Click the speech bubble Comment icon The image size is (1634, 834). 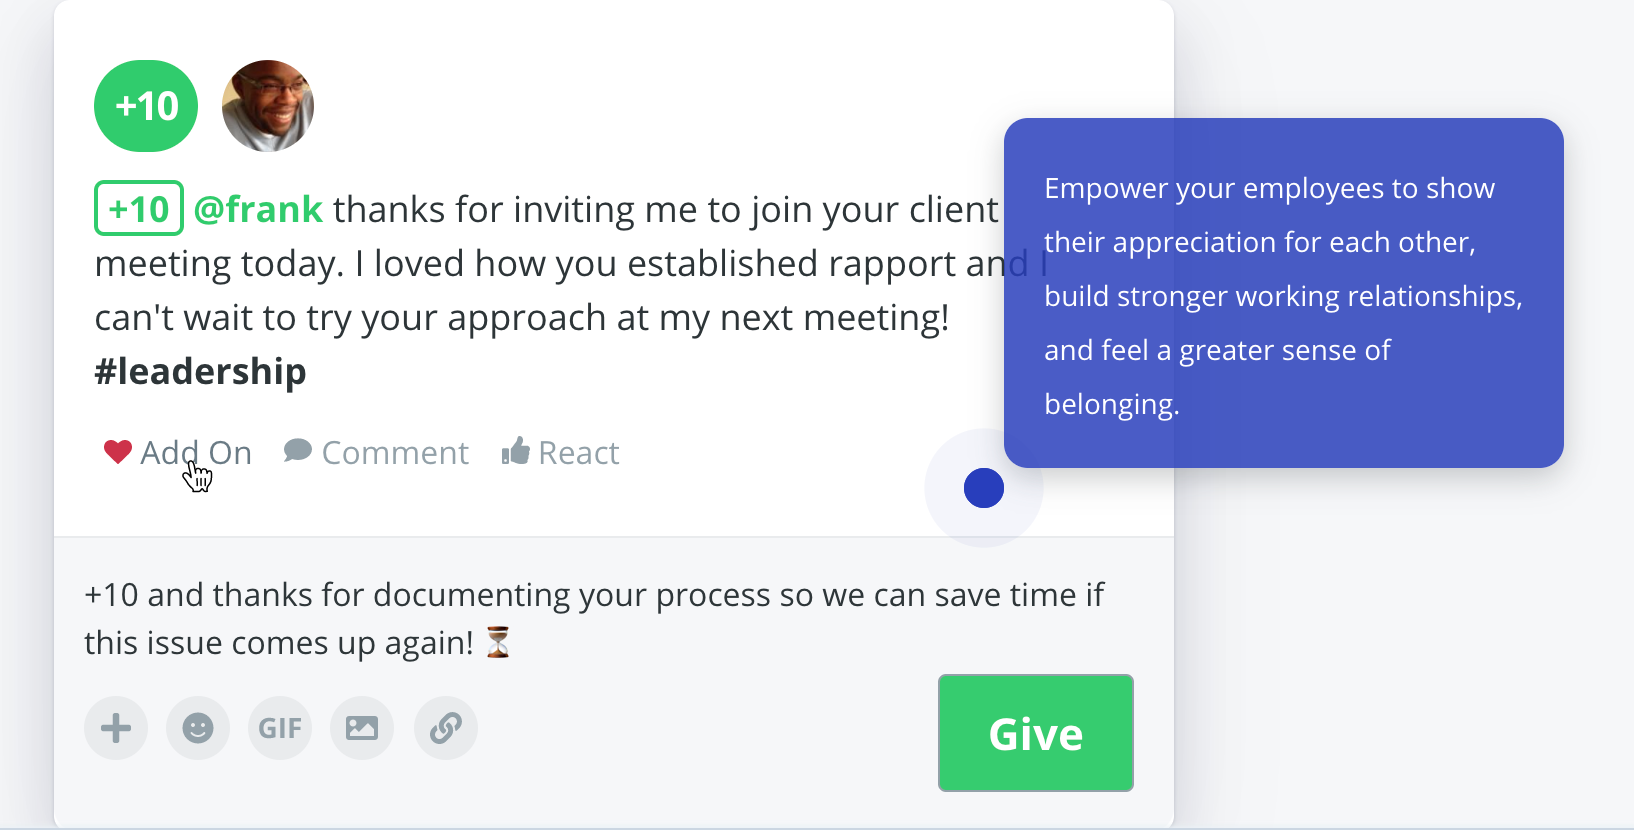298,451
